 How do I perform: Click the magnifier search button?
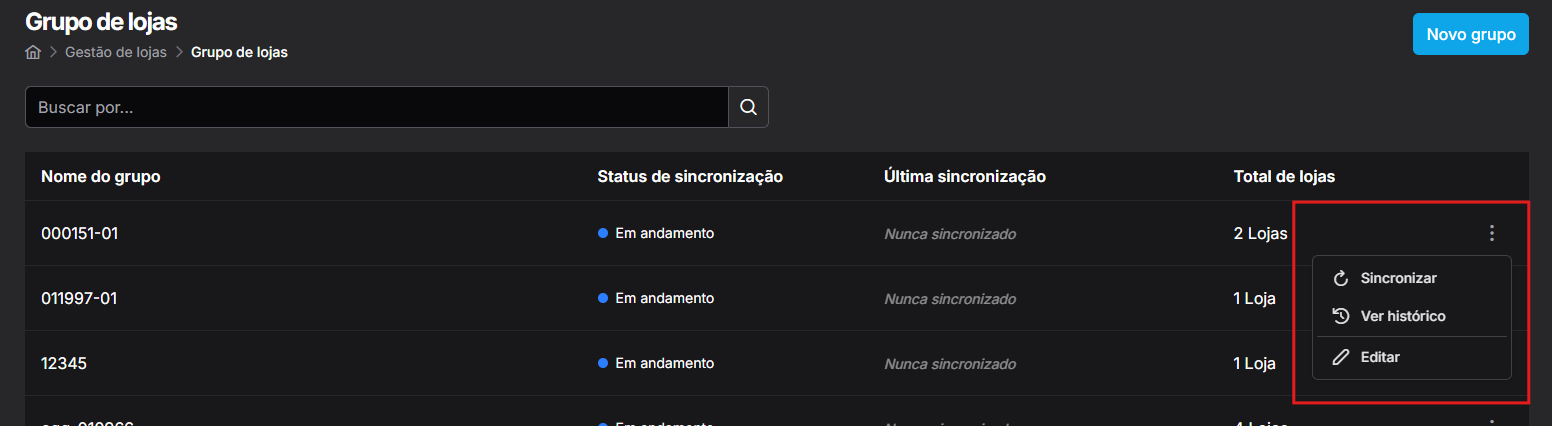(x=748, y=107)
